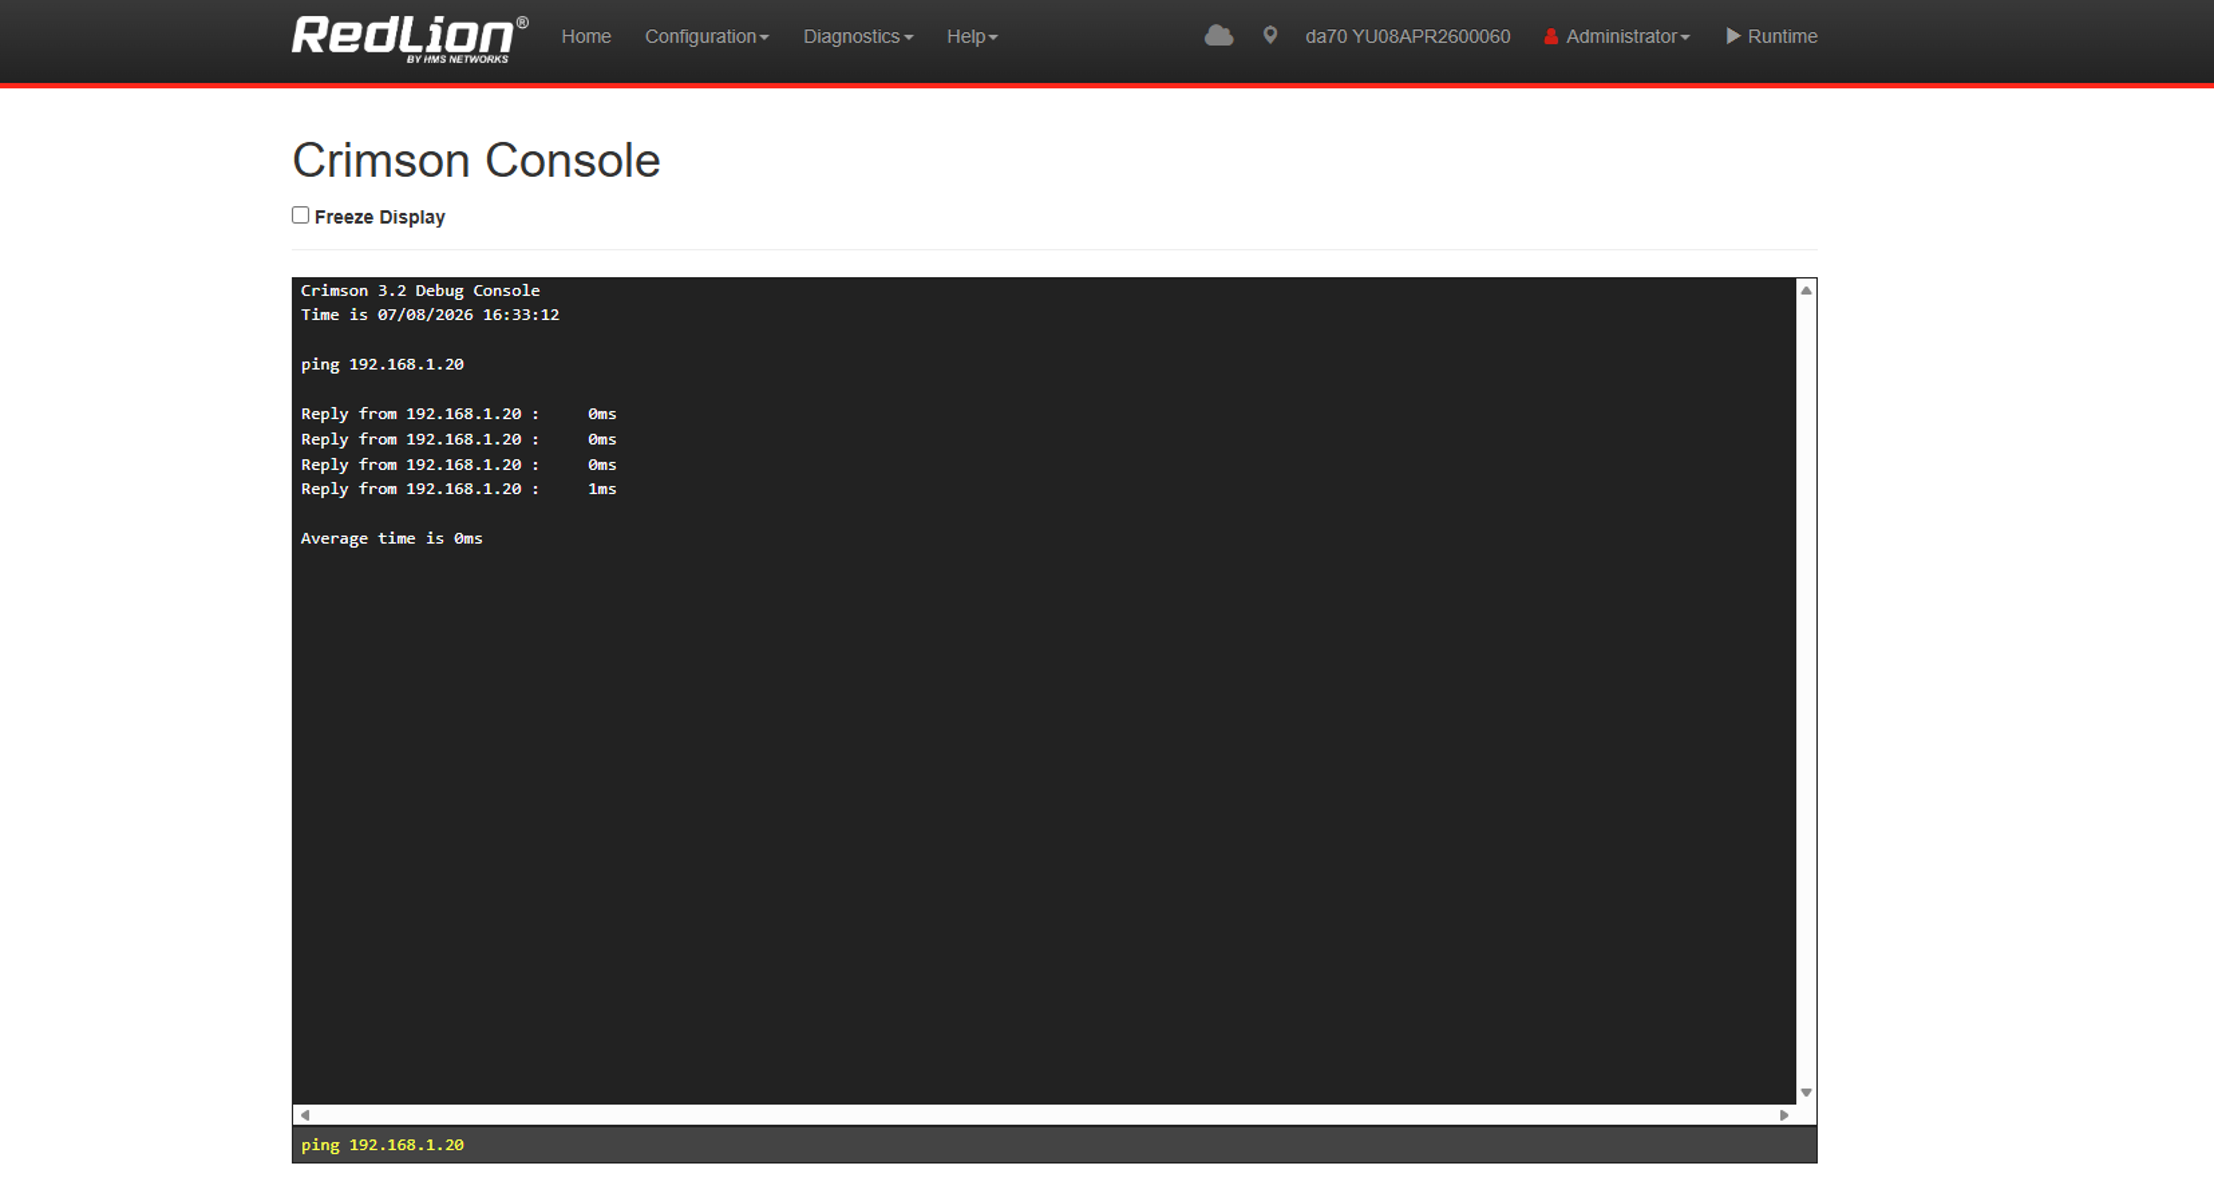Screen dimensions: 2214x1197
Task: Click the reply line showing 1ms
Action: pos(459,489)
